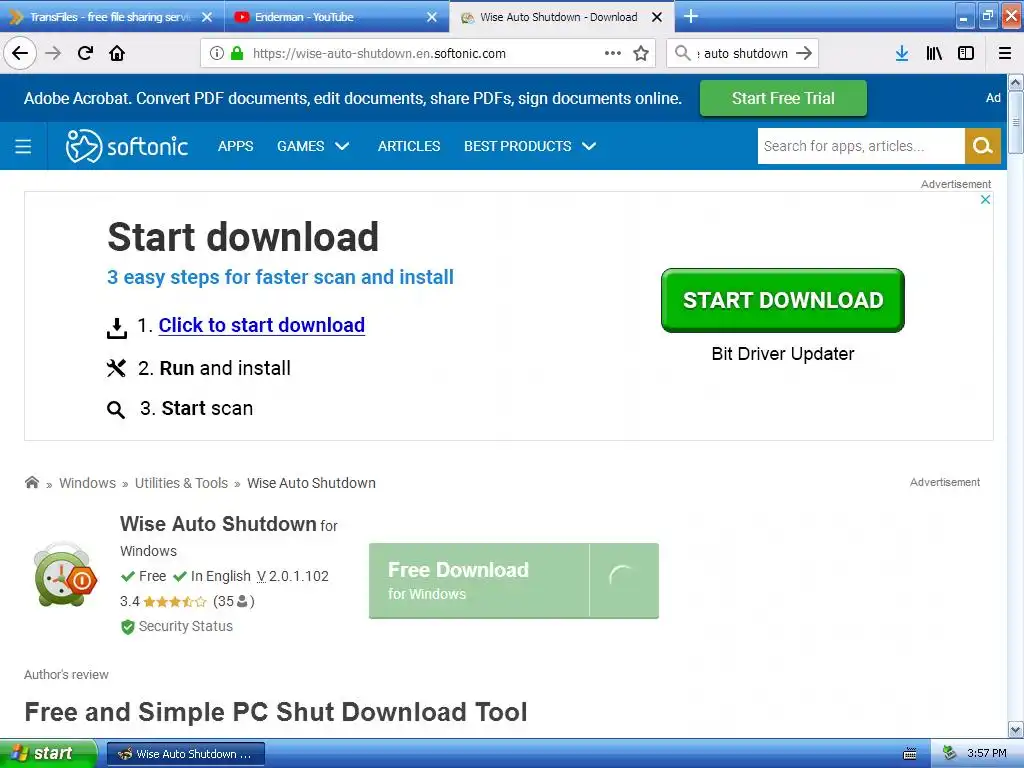Click the taskbar clock 3:57 PM
The image size is (1024, 768).
tap(987, 753)
